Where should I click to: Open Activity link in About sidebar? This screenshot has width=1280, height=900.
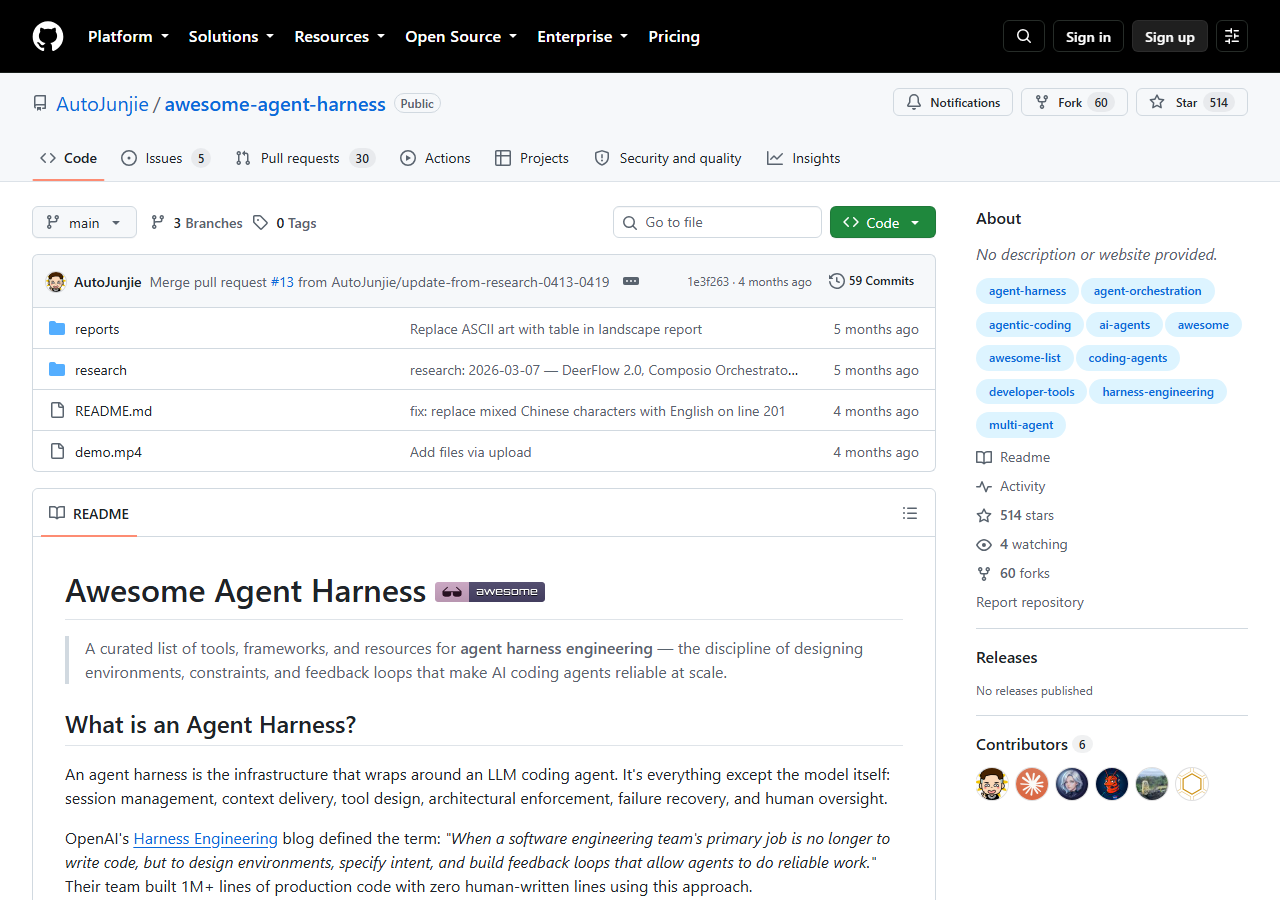(x=1011, y=486)
